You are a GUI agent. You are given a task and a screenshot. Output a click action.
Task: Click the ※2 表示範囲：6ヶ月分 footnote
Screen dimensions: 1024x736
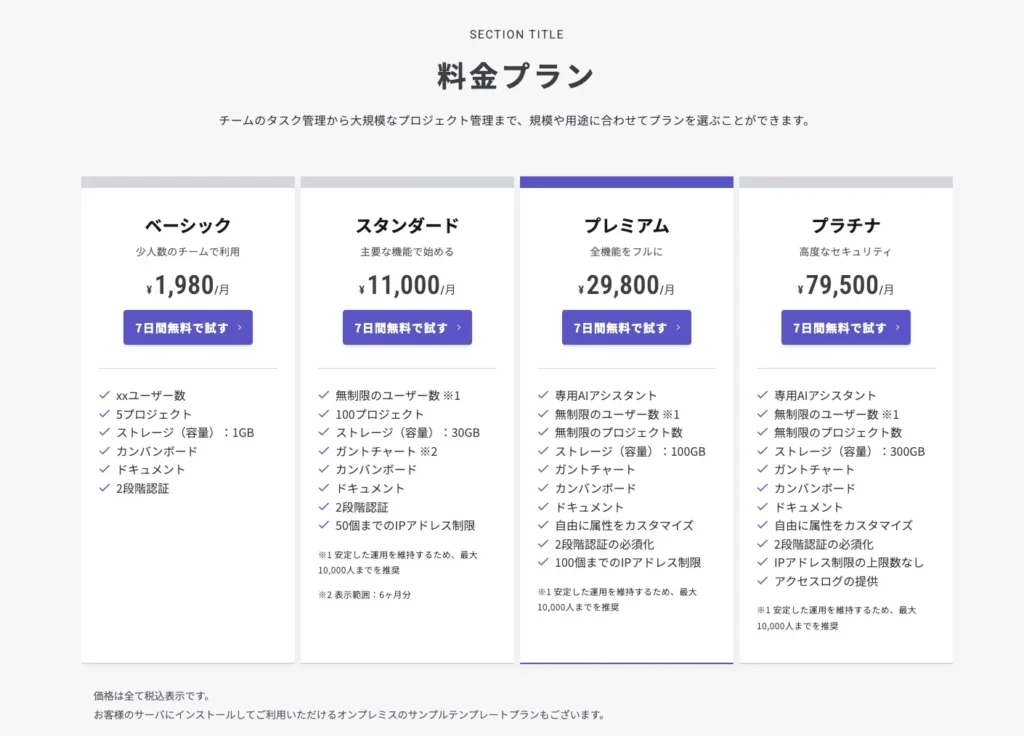pos(365,595)
